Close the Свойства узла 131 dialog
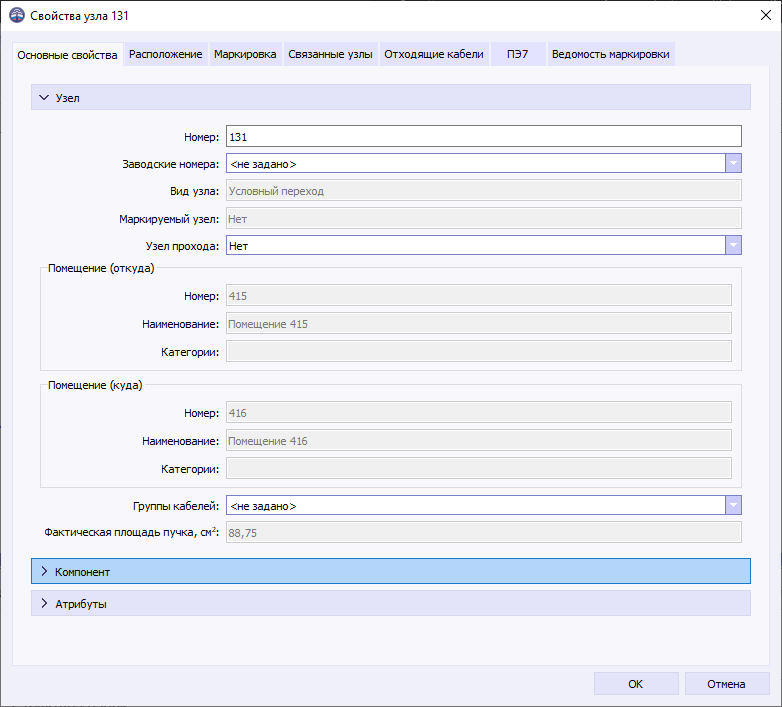Screen dimensions: 782x707 click(766, 15)
